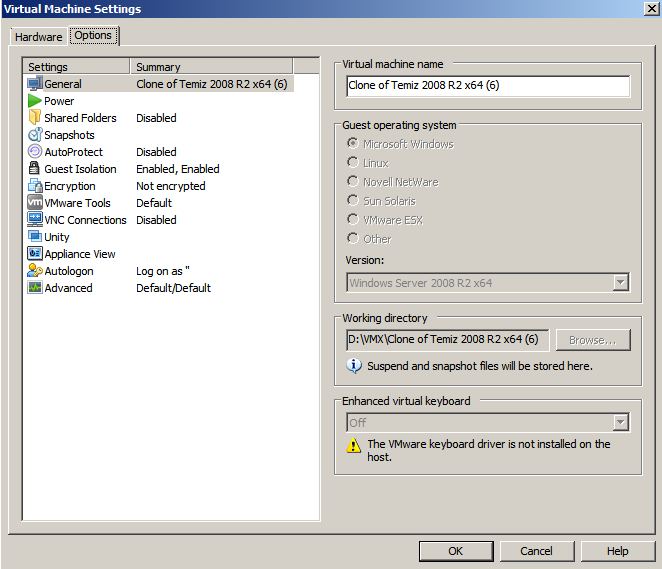Switch to the Hardware tab
Screen dimensions: 662x569
[38, 37]
